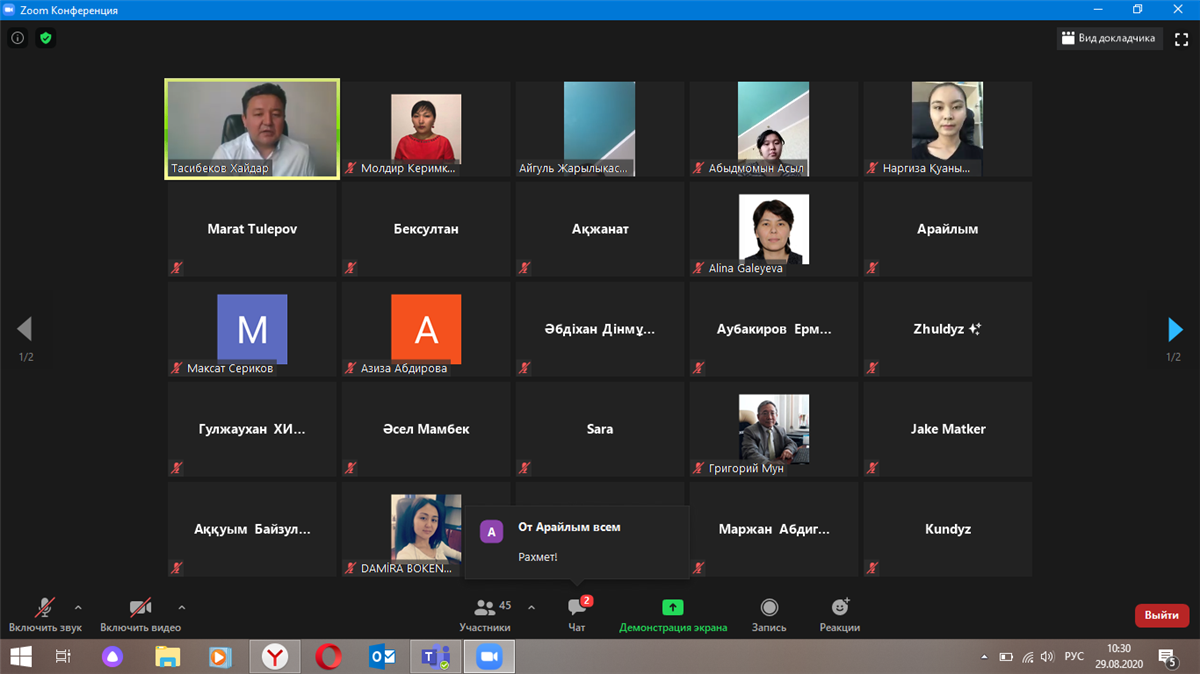The image size is (1200, 674).
Task: Expand audio options arrow beside microphone
Action: pyautogui.click(x=78, y=607)
